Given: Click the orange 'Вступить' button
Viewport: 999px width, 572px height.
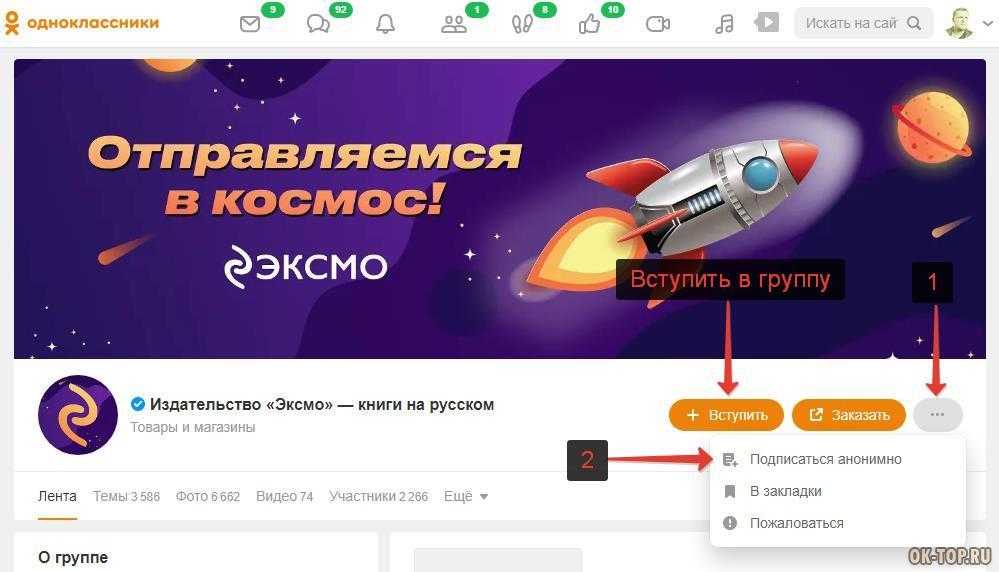Looking at the screenshot, I should (726, 415).
